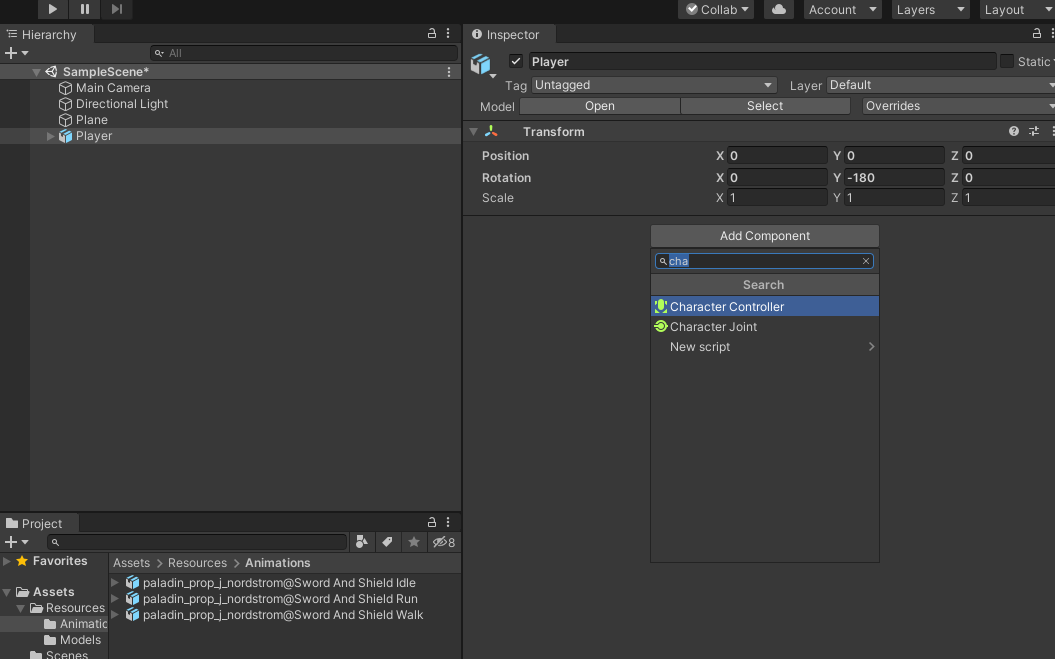
Task: Click the Main Camera cube icon
Action: click(65, 88)
